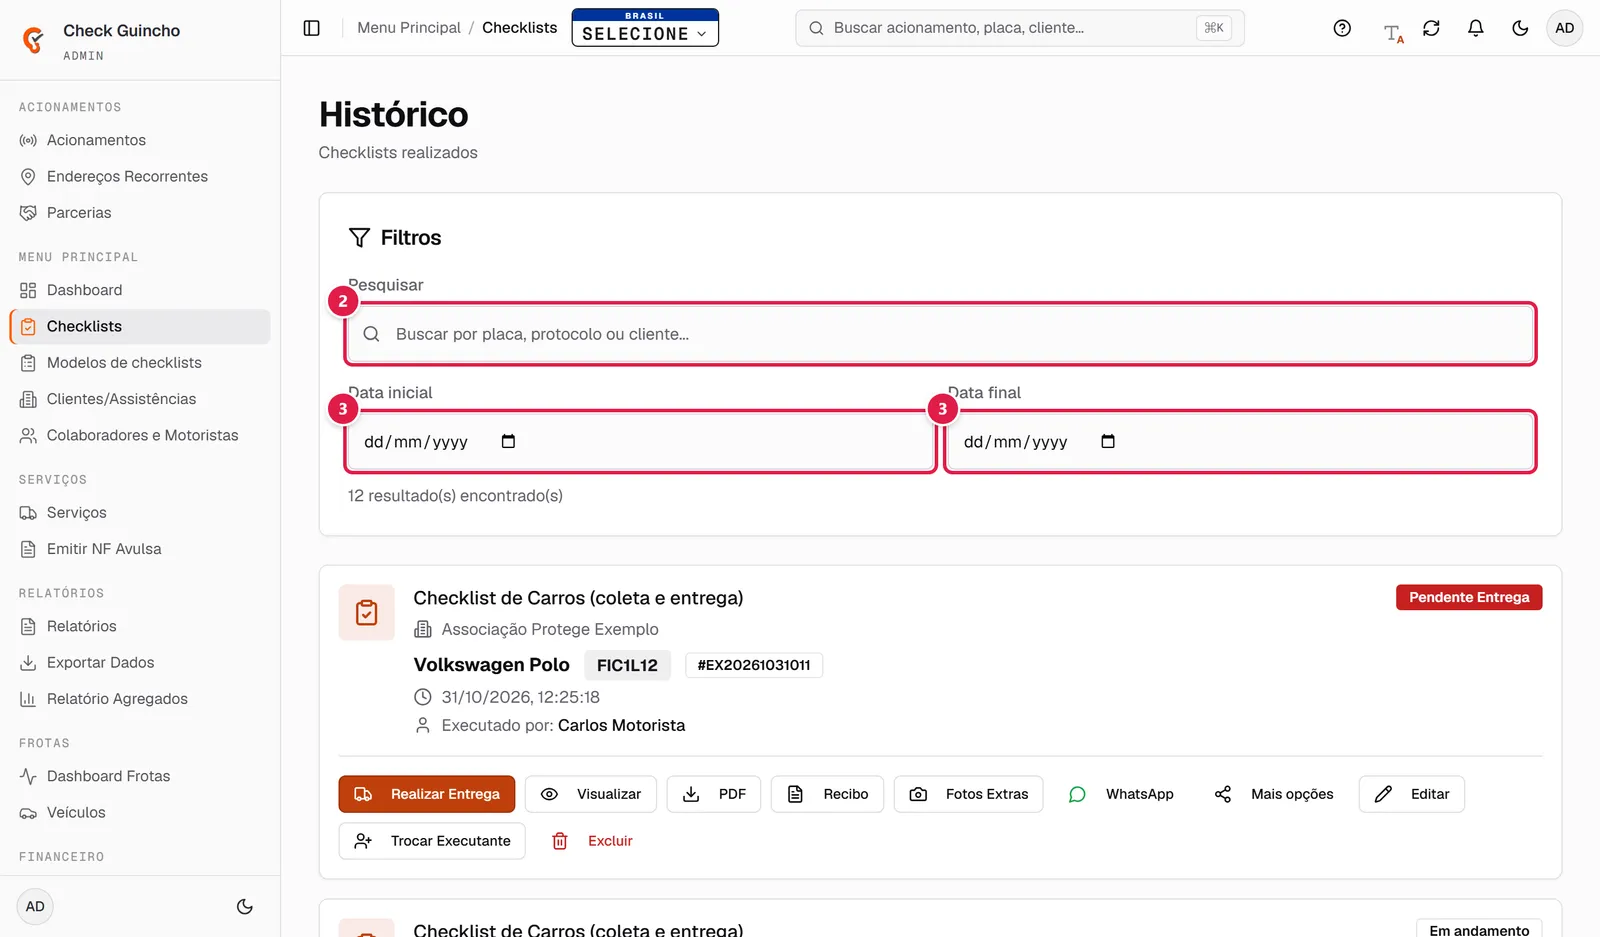Navigate to Dashboard menu item
The height and width of the screenshot is (937, 1600).
[x=140, y=290]
